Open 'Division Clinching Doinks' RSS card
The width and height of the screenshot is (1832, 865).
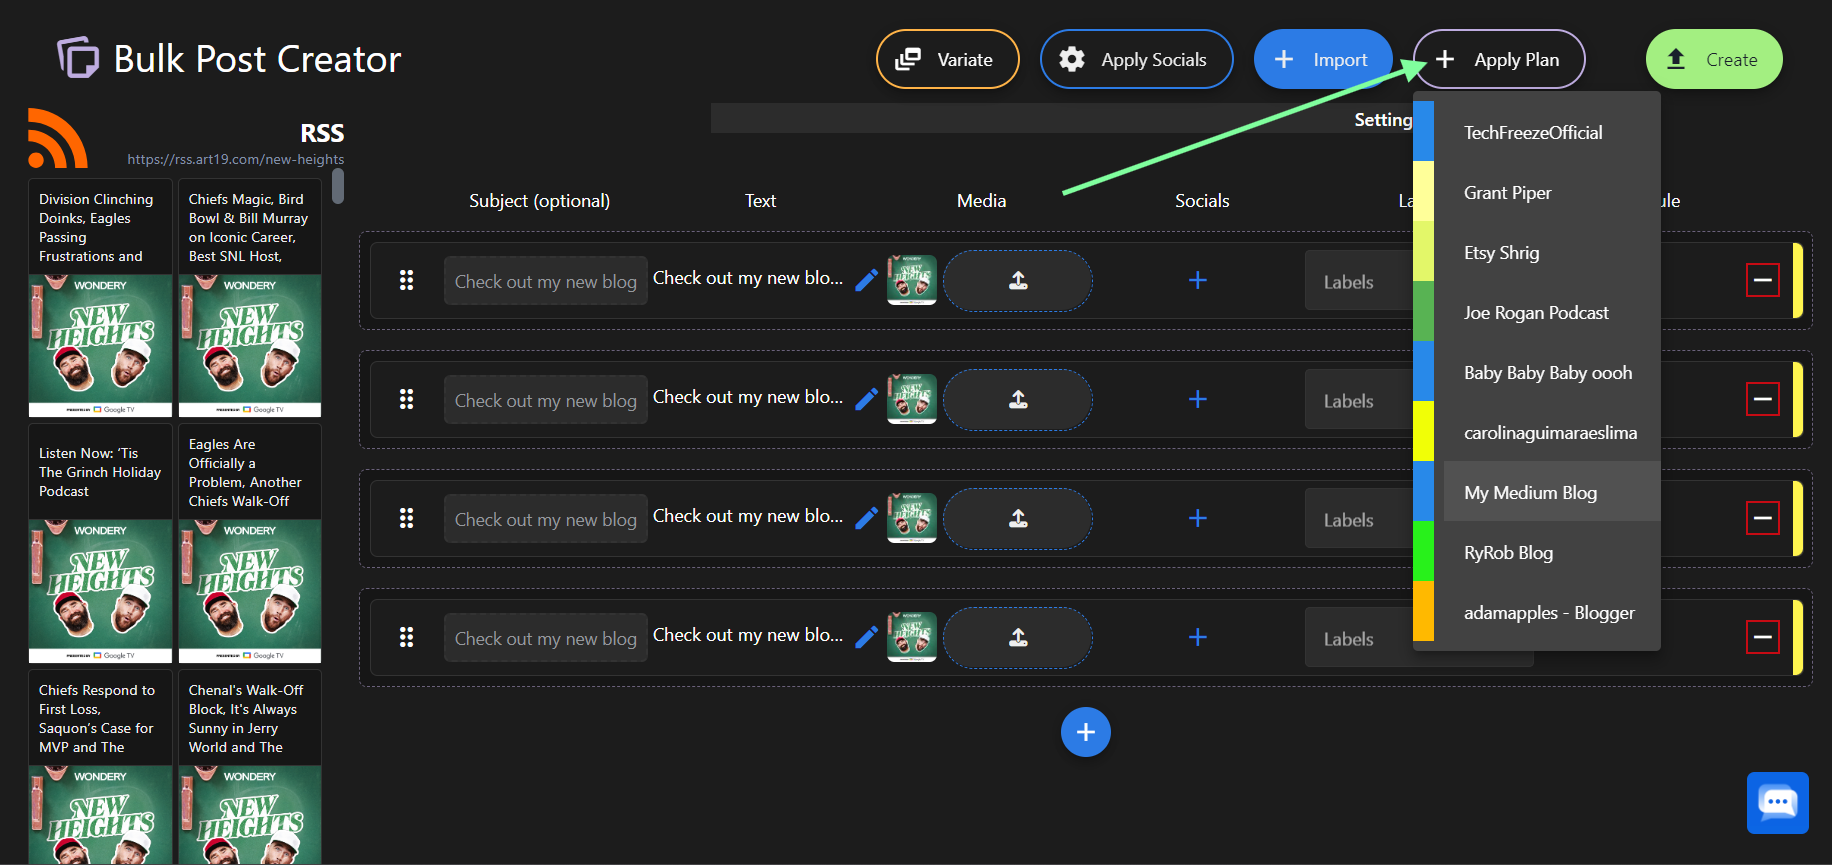point(100,298)
